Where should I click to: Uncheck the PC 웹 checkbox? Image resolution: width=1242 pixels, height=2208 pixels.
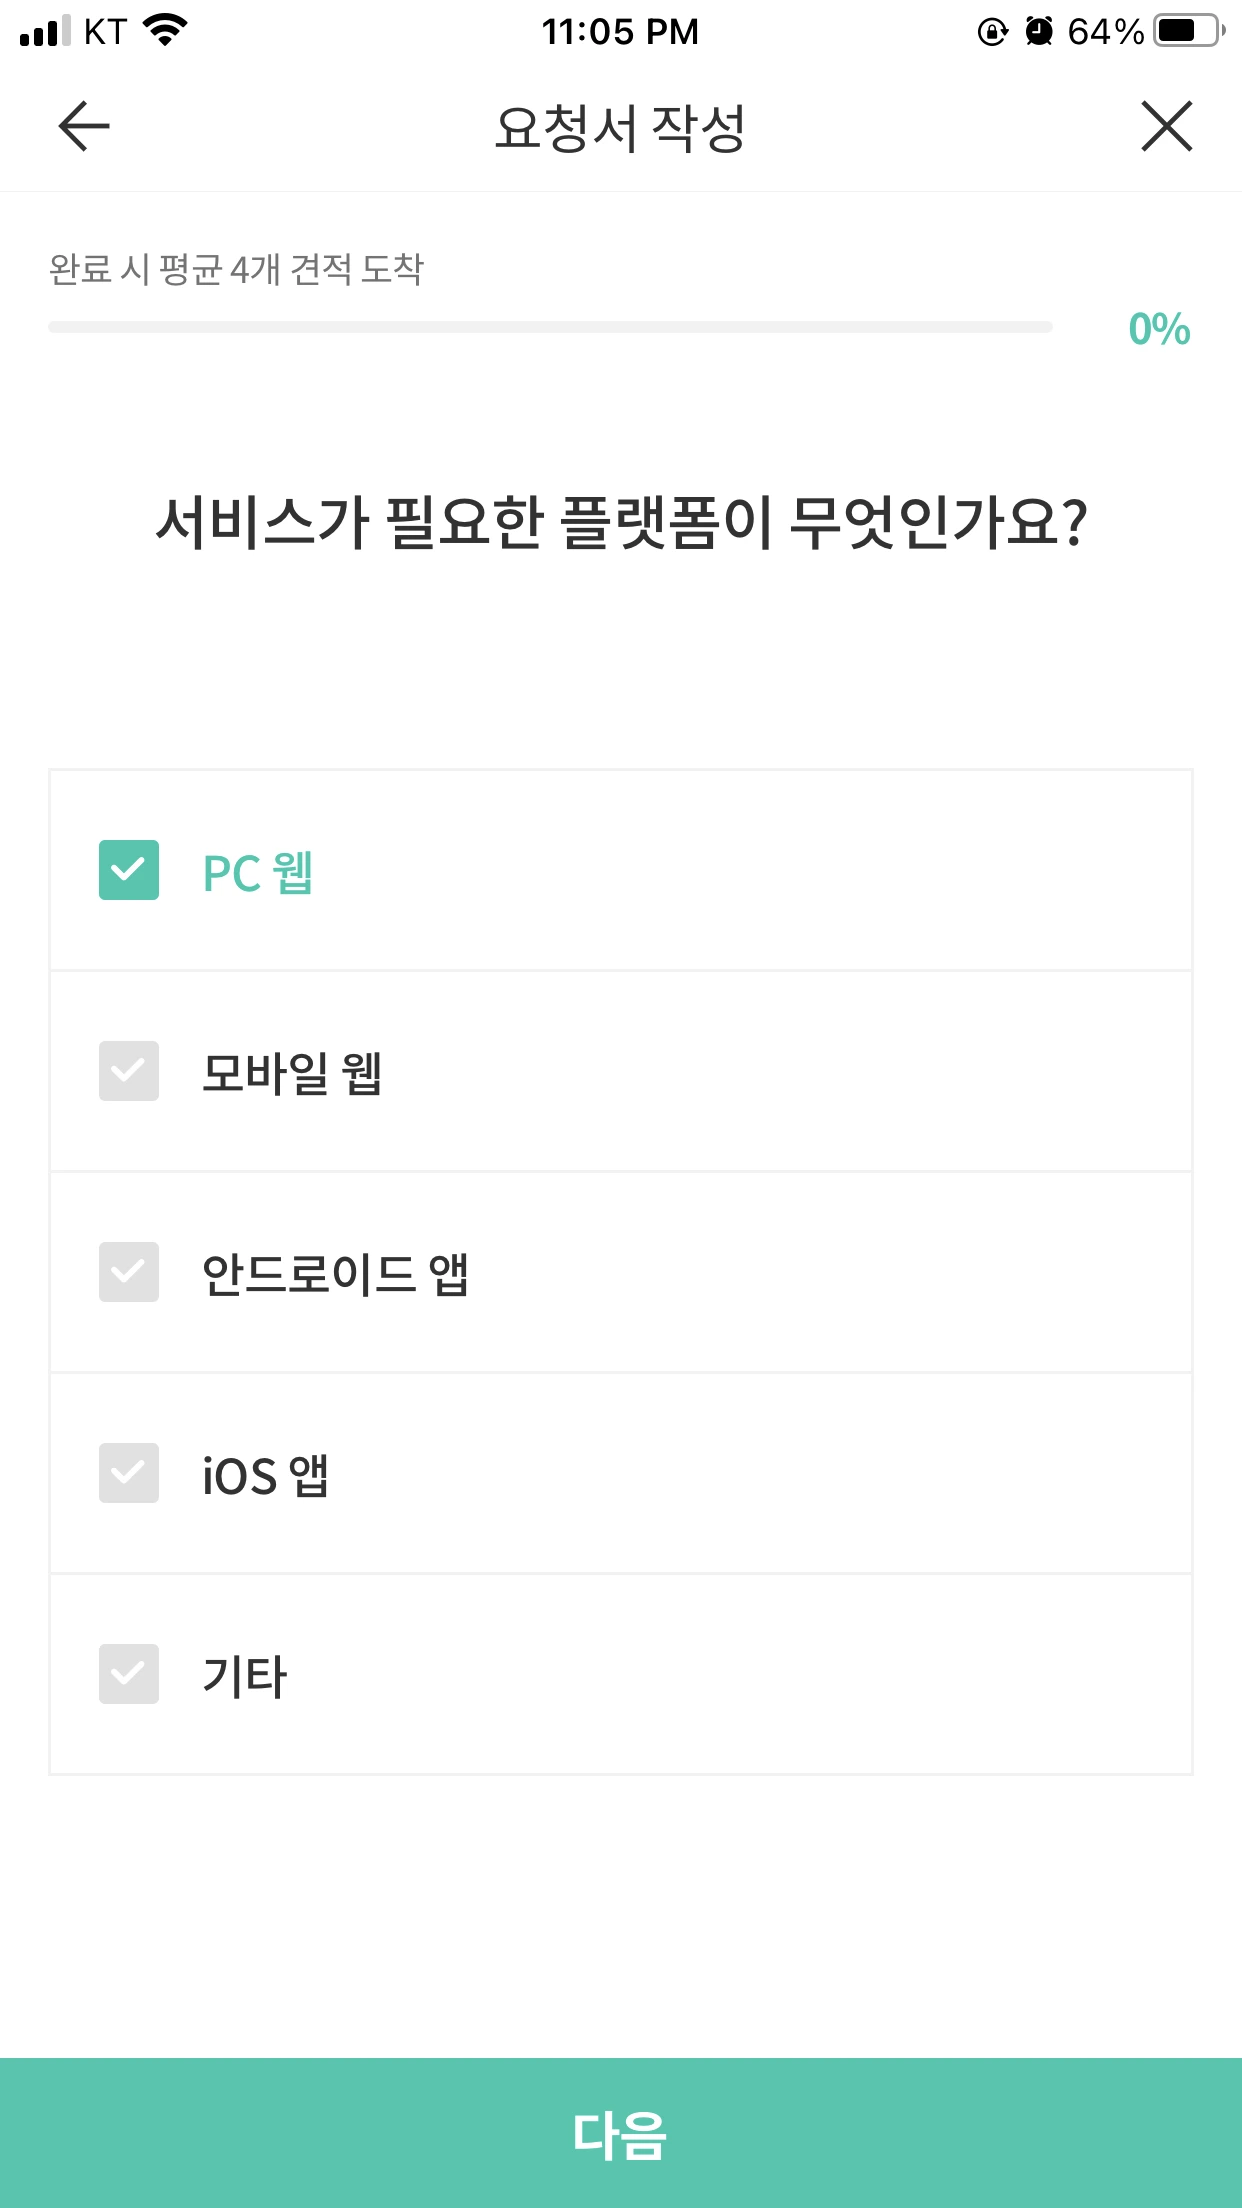click(129, 870)
